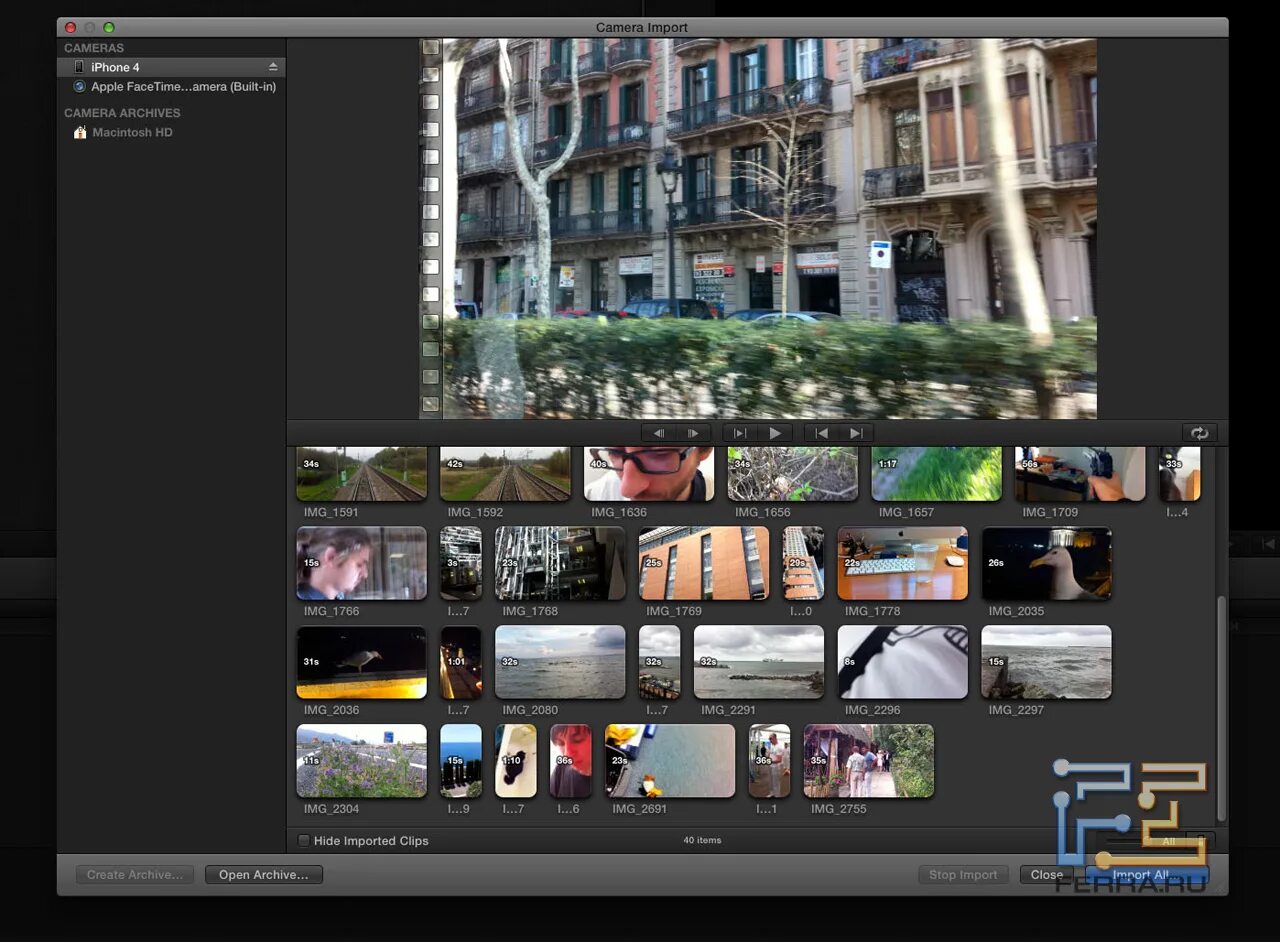Enable Hide Imported Clips checkbox
1280x942 pixels.
(x=304, y=841)
